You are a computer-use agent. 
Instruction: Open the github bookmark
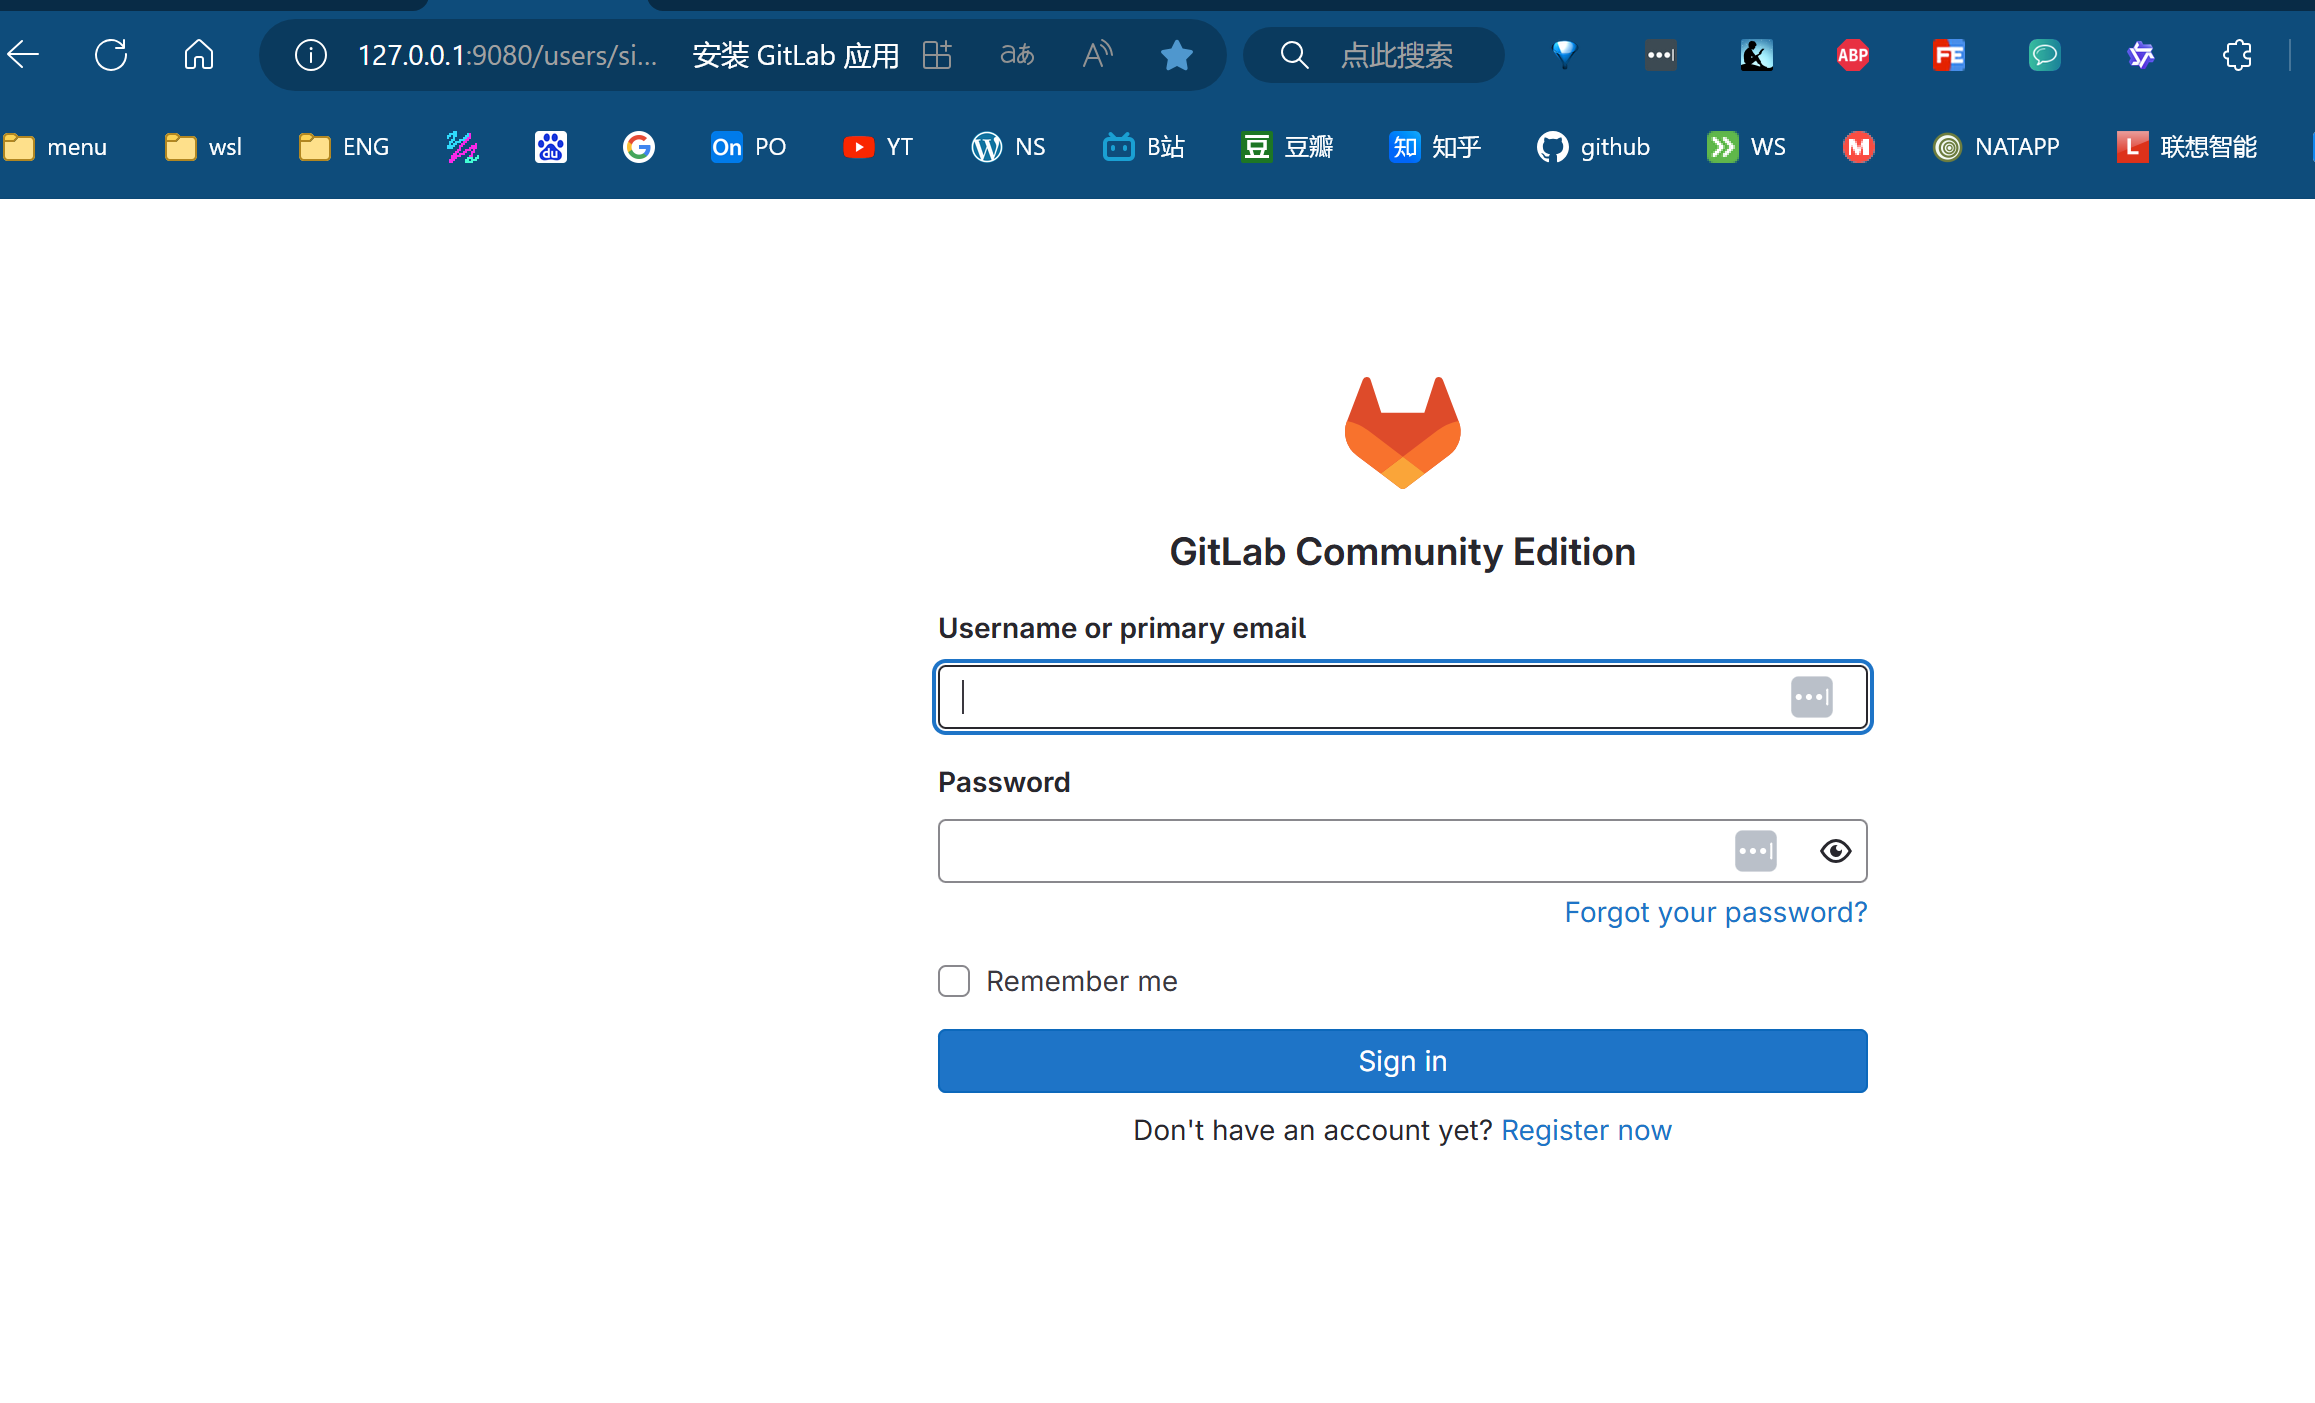point(1593,147)
